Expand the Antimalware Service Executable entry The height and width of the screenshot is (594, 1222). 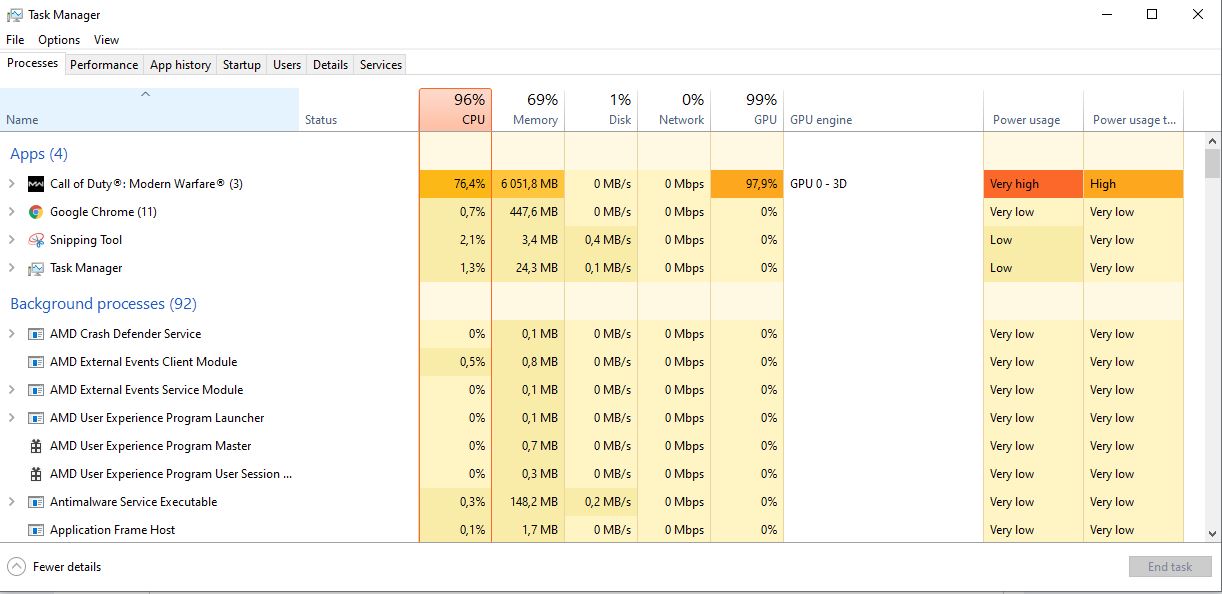[x=12, y=502]
